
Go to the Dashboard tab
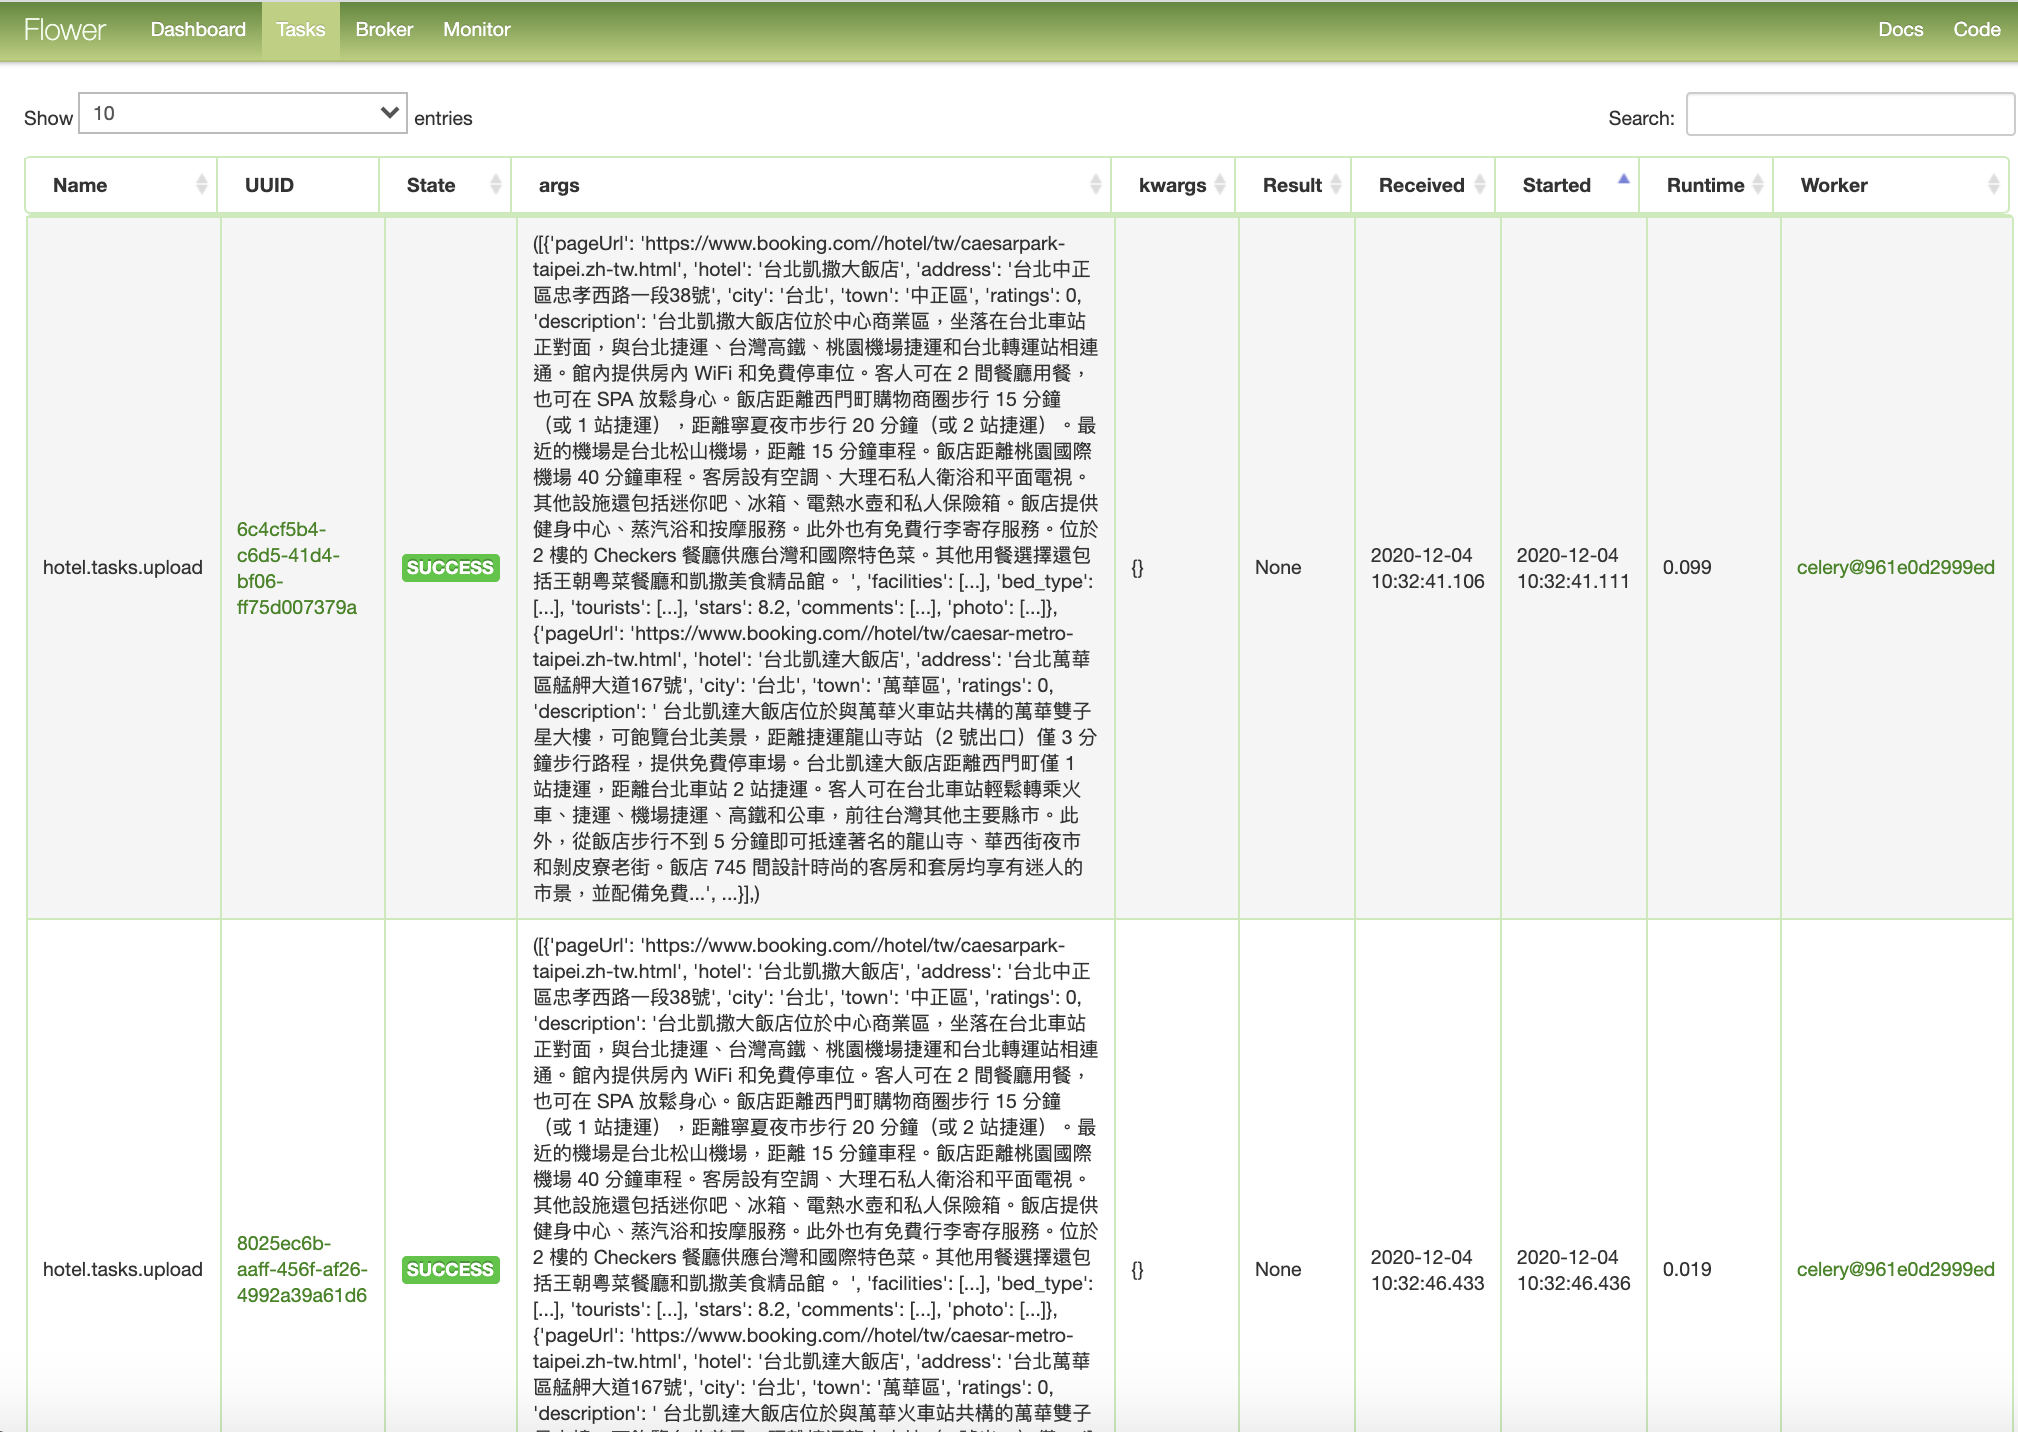(198, 30)
